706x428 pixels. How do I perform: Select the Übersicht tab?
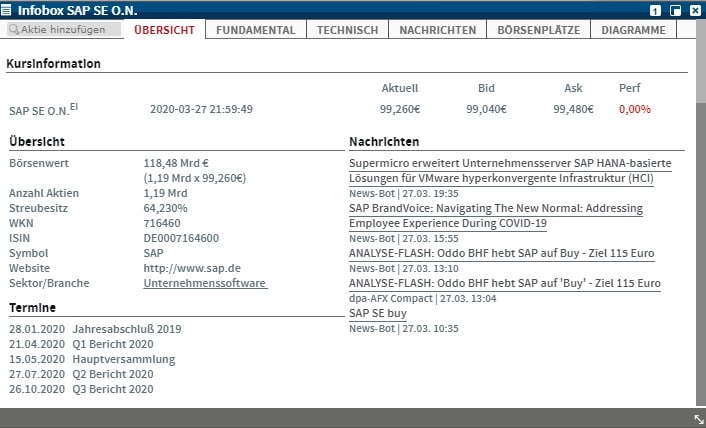point(164,30)
